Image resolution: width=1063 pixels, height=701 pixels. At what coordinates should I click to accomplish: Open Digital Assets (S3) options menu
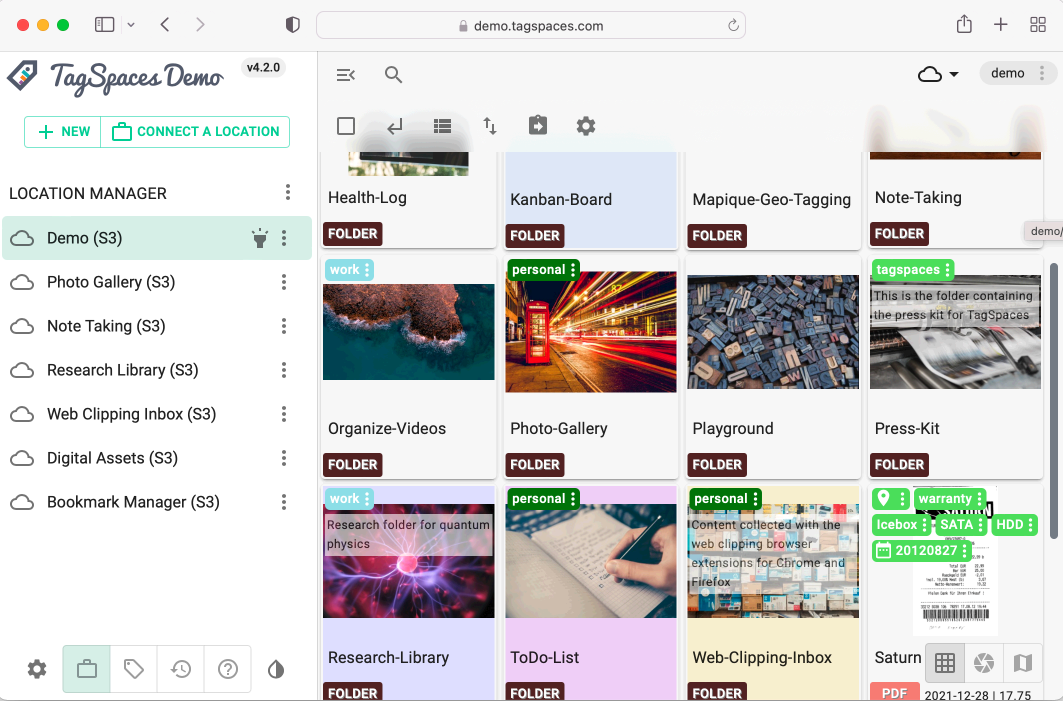click(x=284, y=458)
